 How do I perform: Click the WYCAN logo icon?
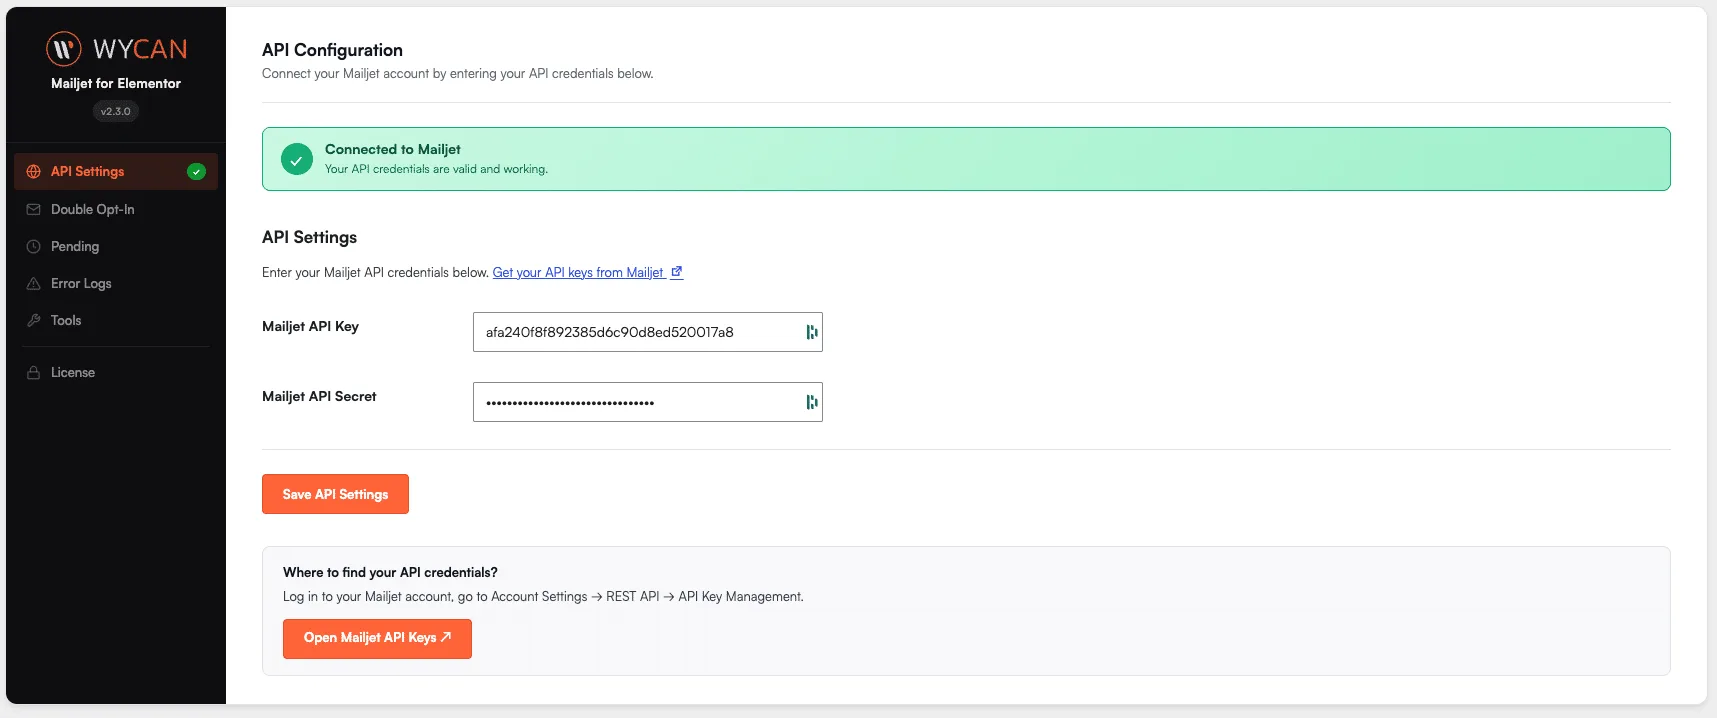click(x=64, y=48)
